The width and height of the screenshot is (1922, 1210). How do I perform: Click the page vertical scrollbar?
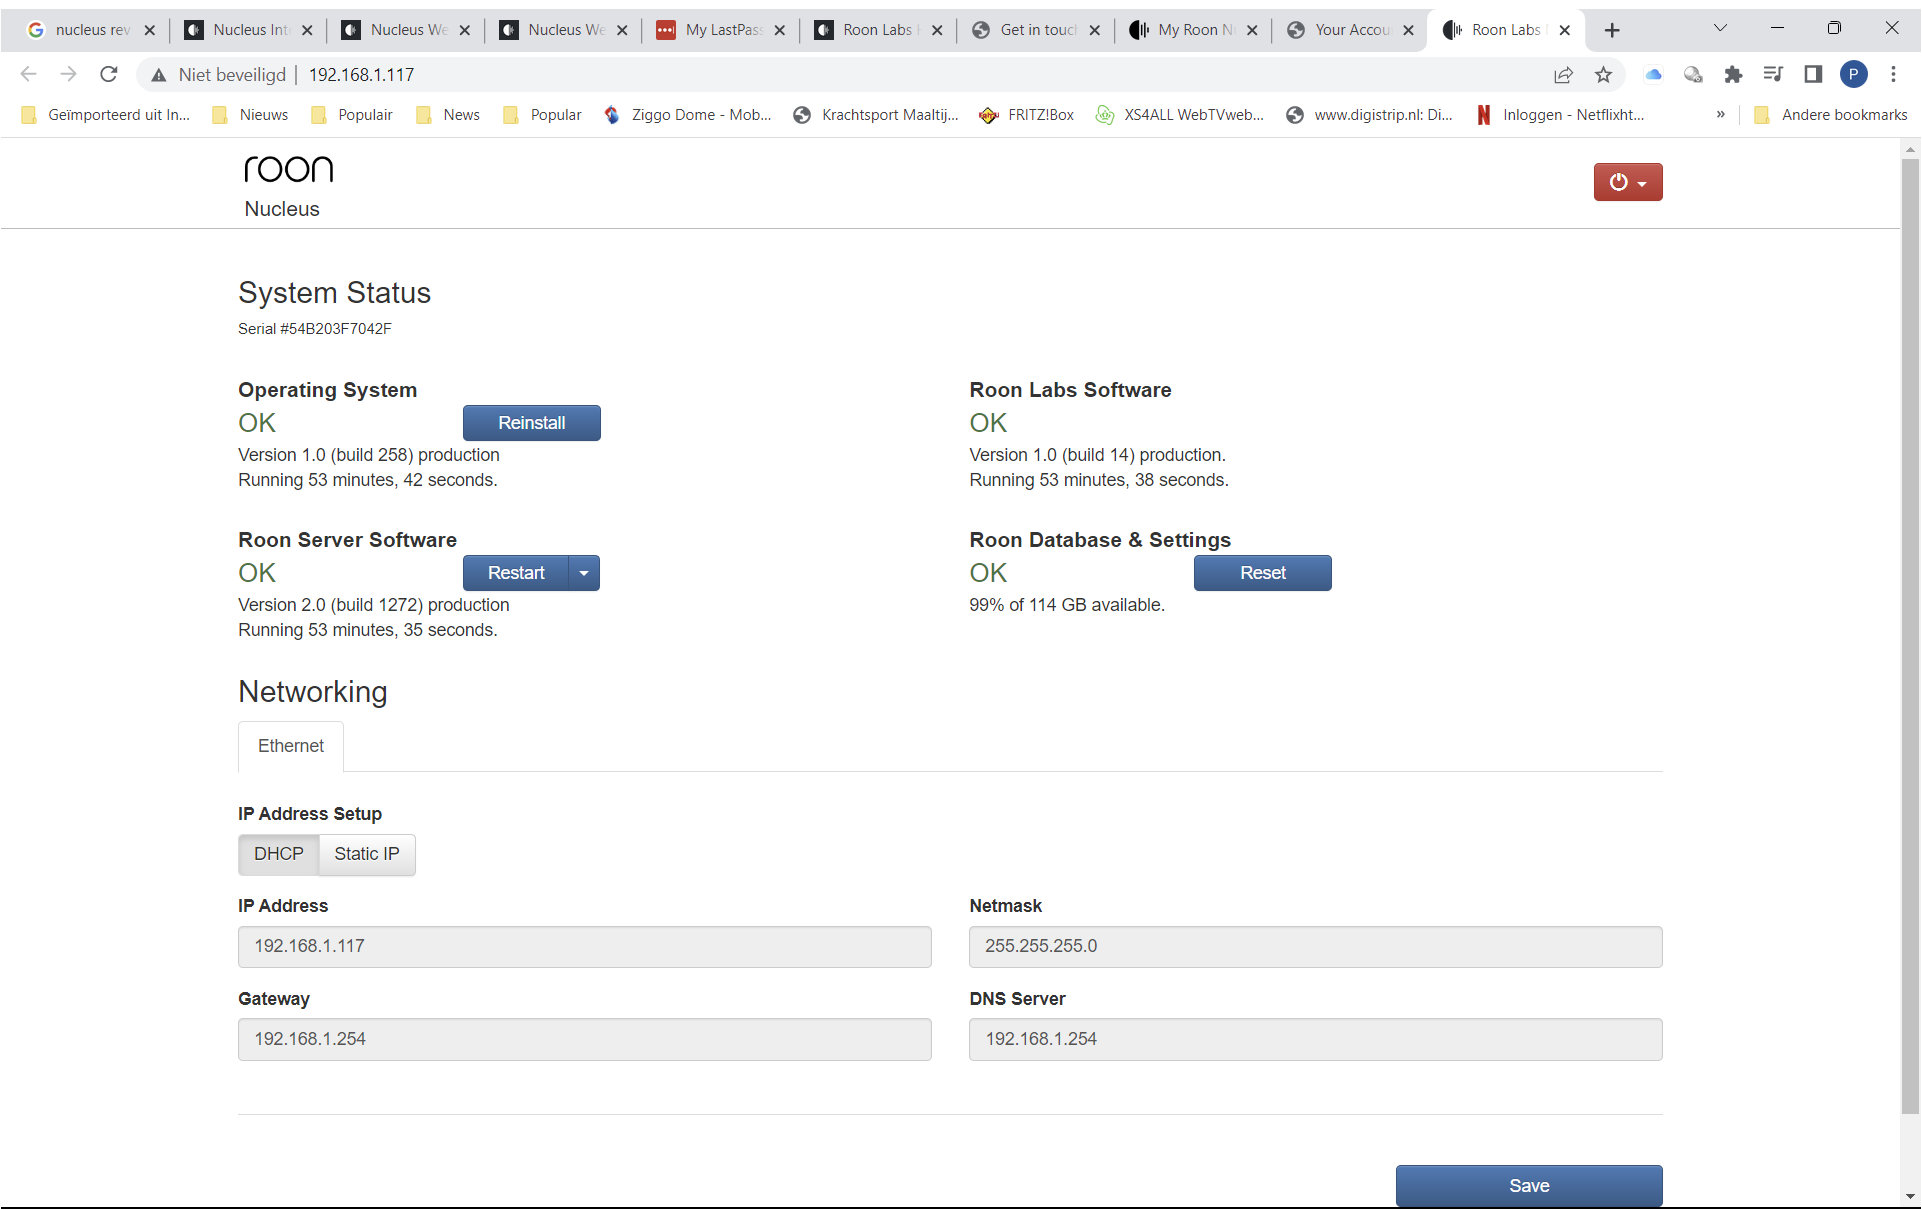point(1910,634)
